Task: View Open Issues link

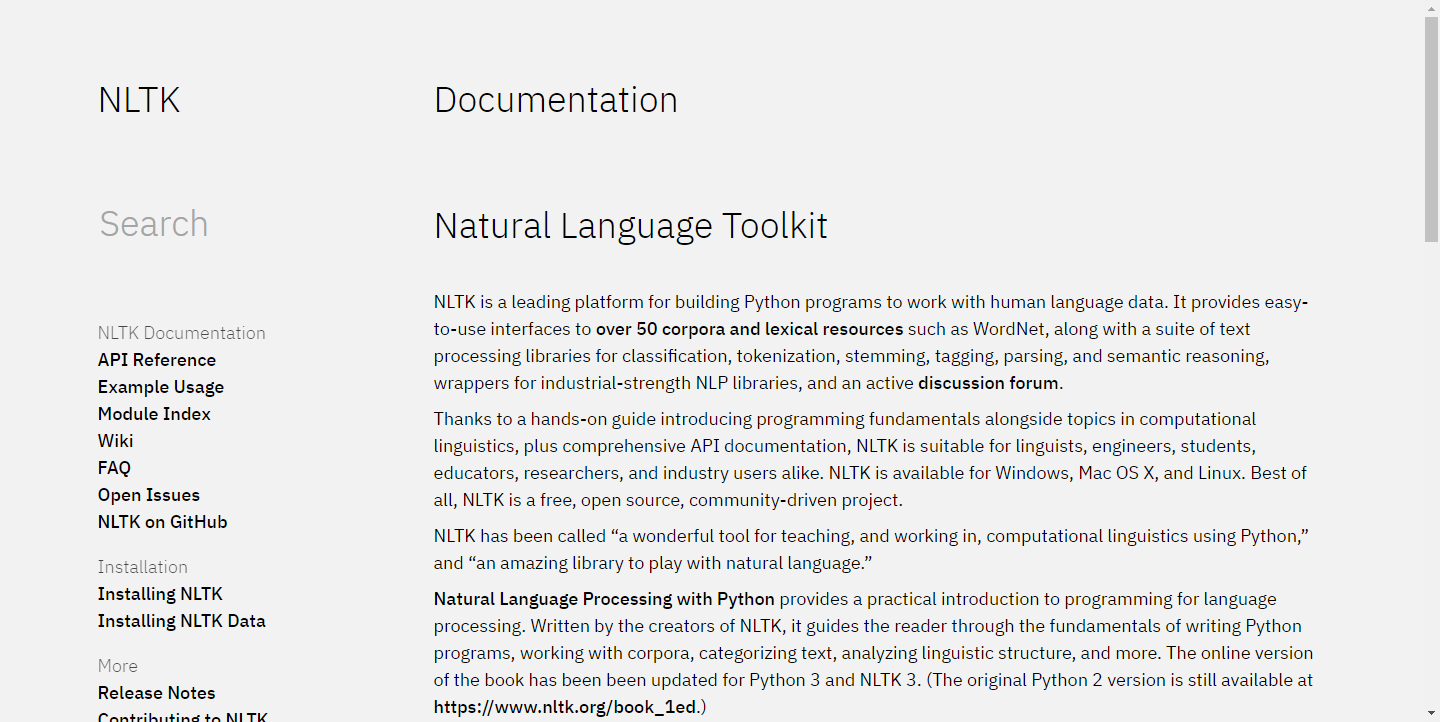Action: pos(149,495)
